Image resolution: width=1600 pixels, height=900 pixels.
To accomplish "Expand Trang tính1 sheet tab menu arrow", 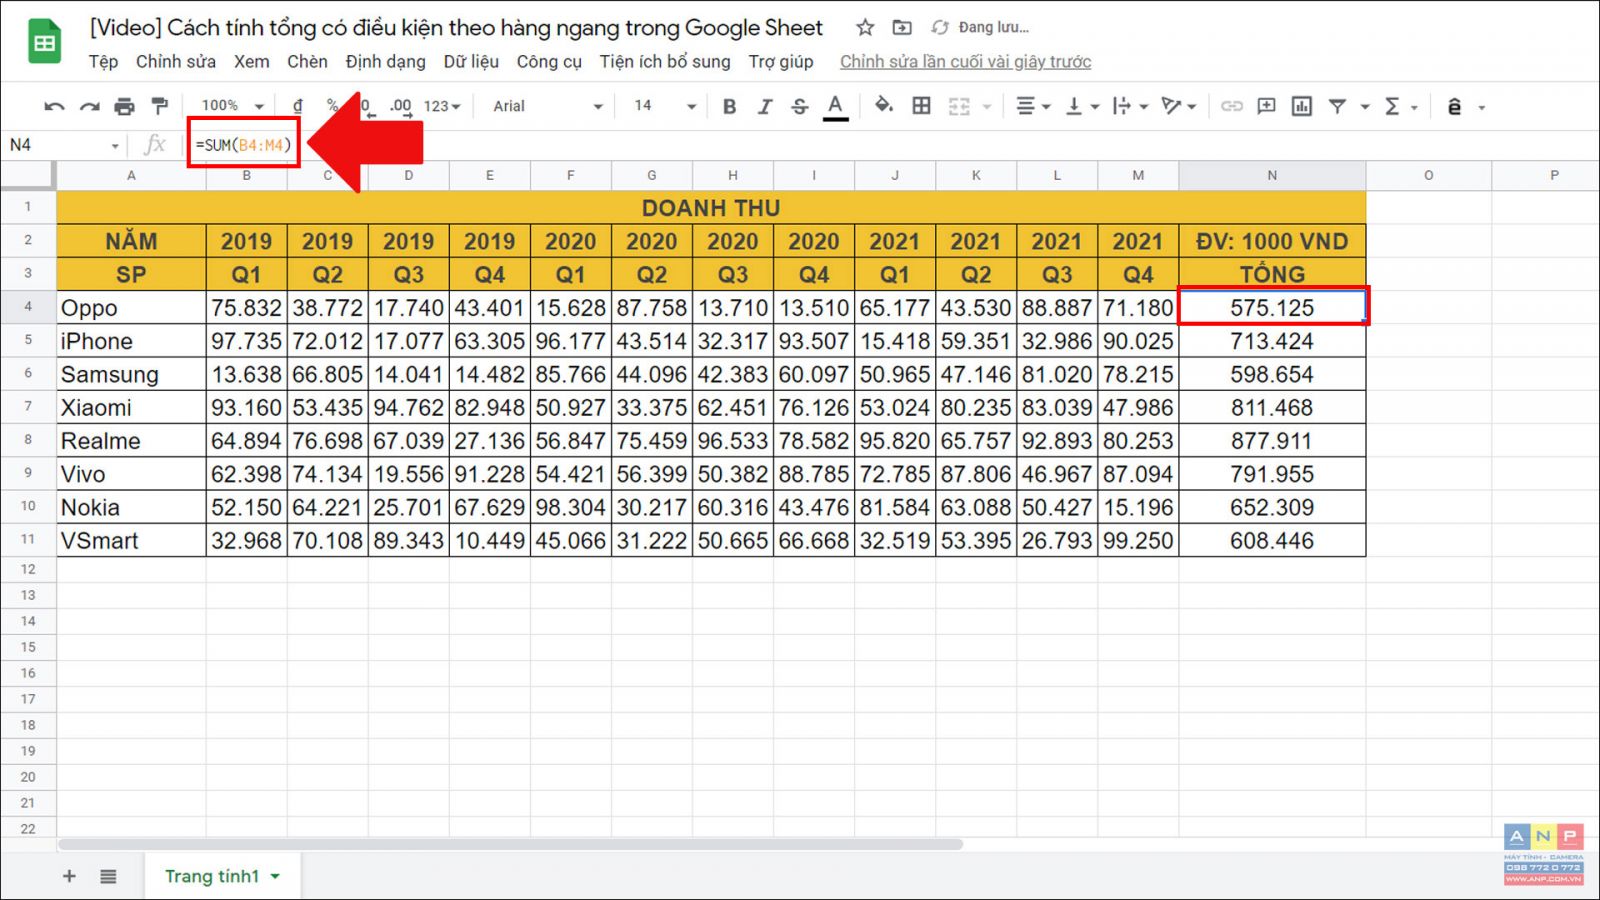I will click(x=275, y=876).
